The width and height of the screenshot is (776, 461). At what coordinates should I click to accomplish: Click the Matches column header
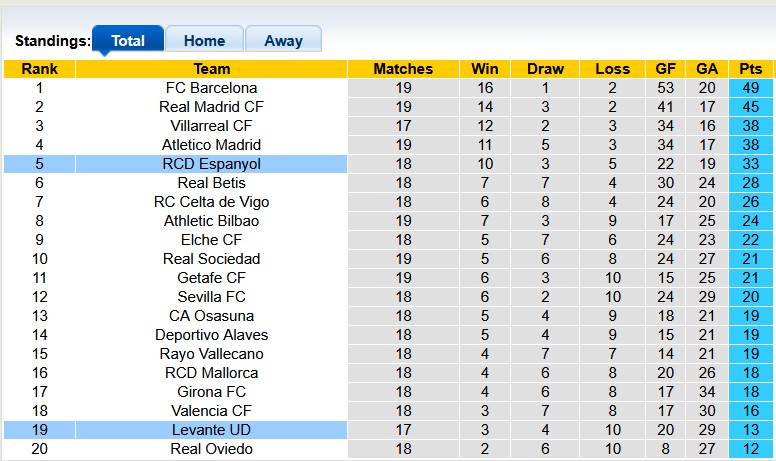click(x=403, y=69)
